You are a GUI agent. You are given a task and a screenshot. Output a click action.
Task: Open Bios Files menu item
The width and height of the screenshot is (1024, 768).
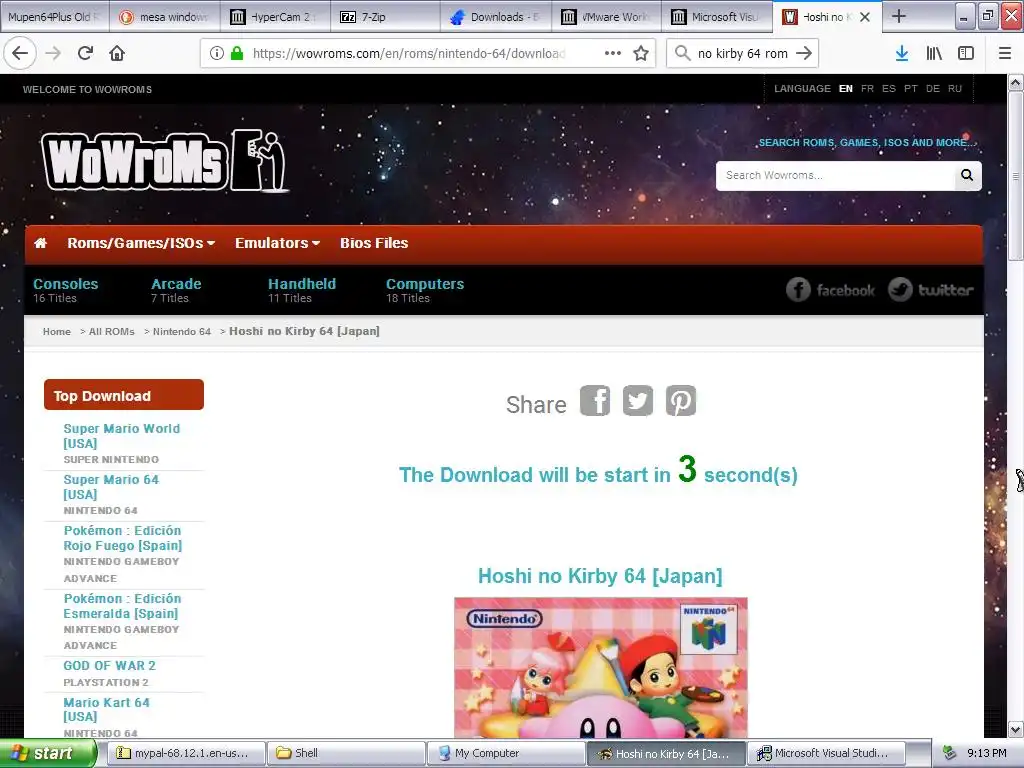point(374,243)
